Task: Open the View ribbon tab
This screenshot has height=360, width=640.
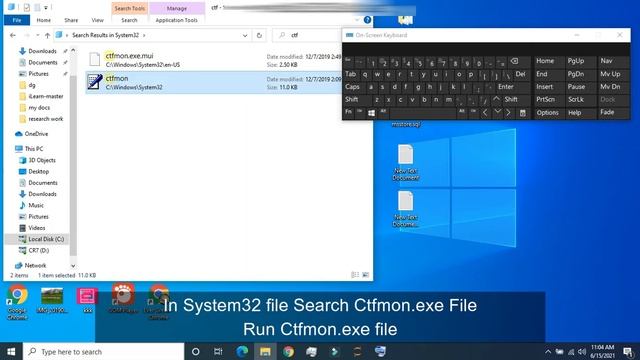Action: (98, 20)
